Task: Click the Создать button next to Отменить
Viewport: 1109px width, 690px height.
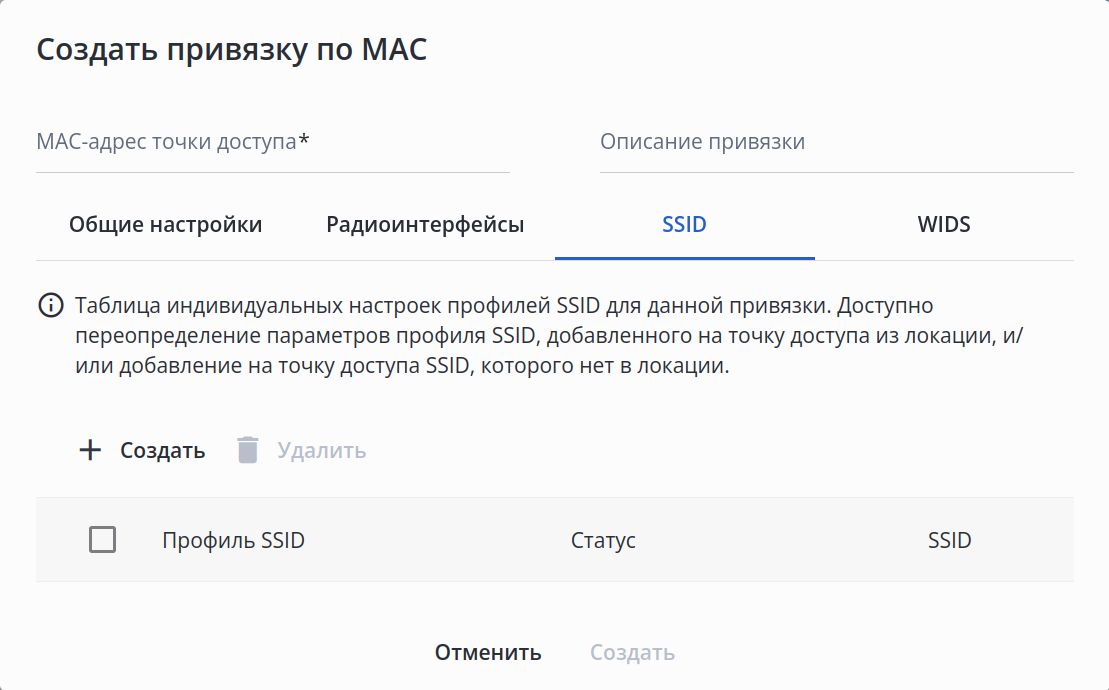Action: click(632, 653)
